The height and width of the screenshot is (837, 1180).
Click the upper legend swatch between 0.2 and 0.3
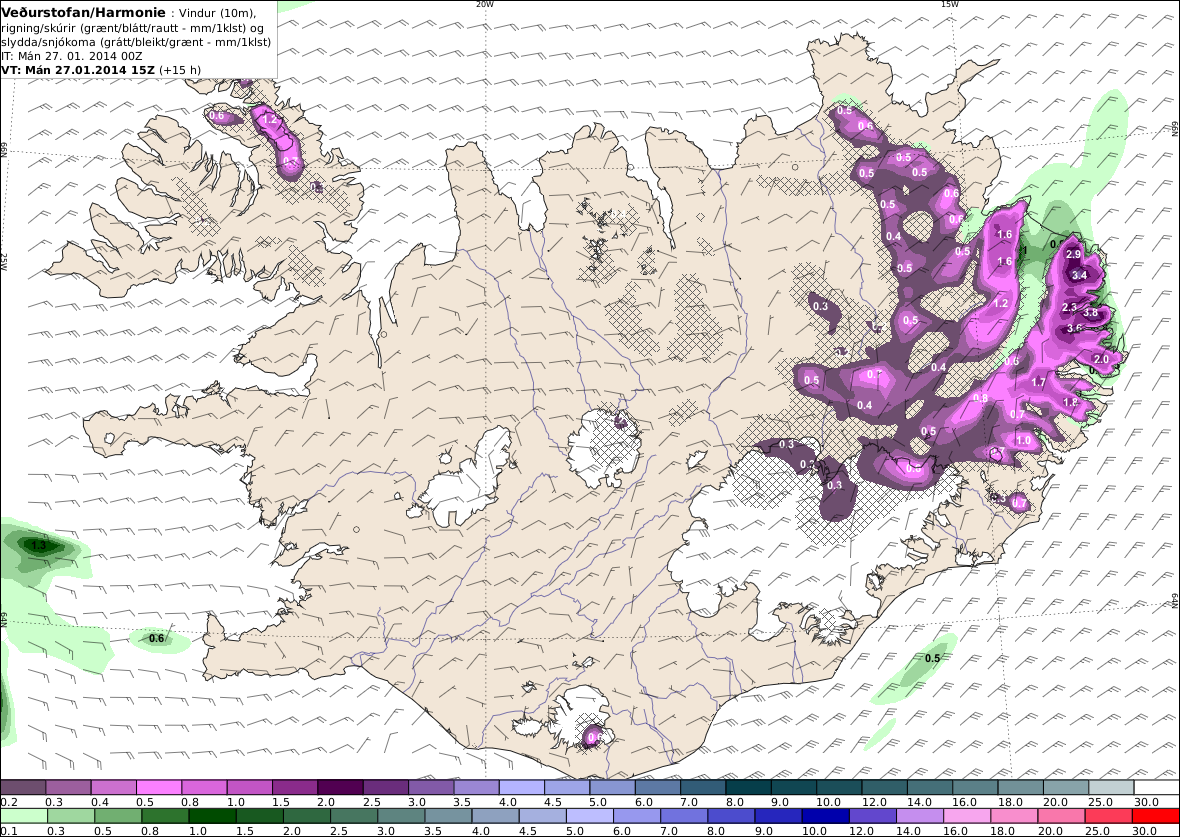tap(23, 788)
